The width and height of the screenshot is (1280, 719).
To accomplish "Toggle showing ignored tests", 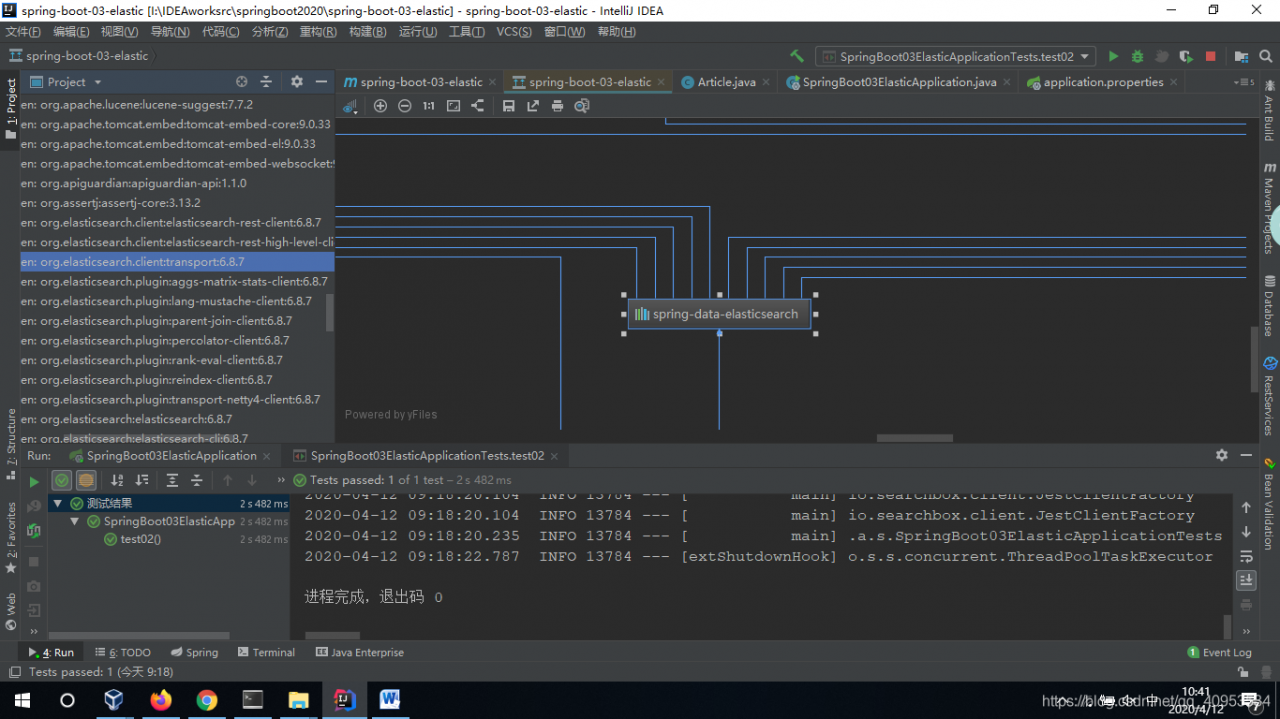I will (x=86, y=481).
